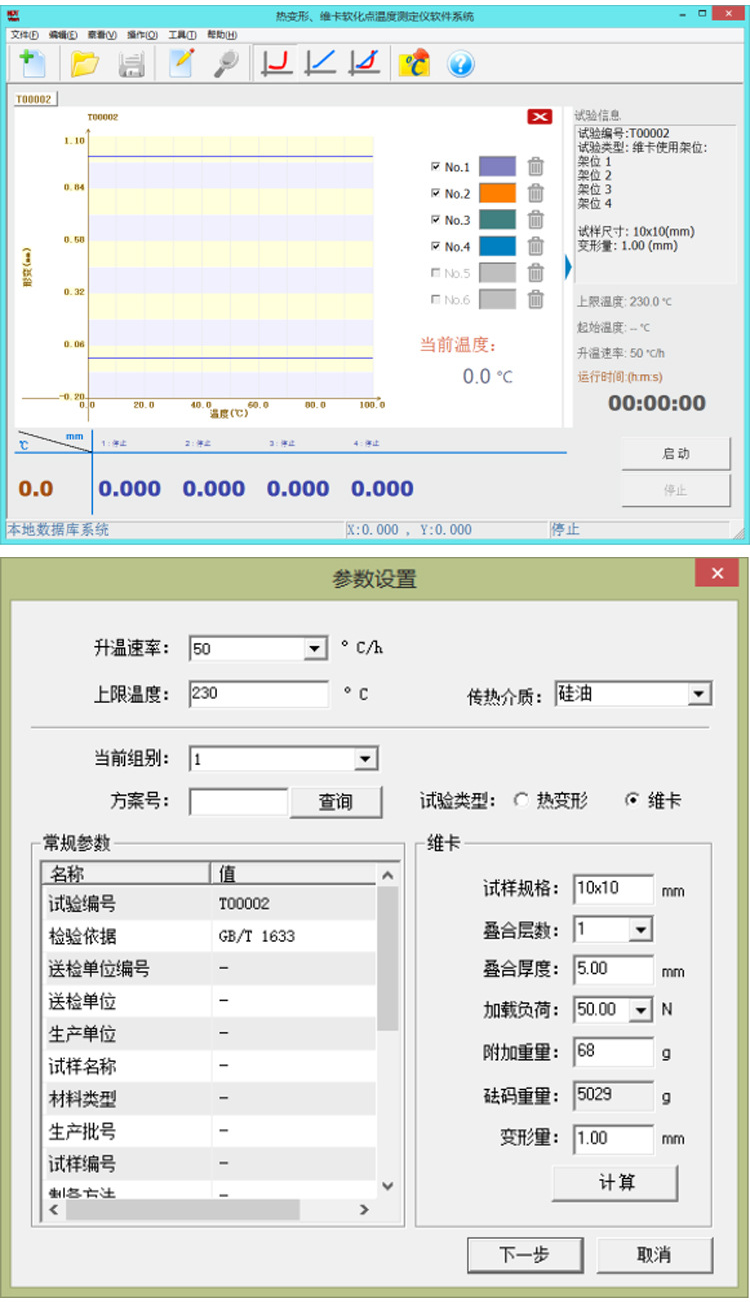Image resolution: width=750 pixels, height=1312 pixels.
Task: Click the 下一步 next button
Action: point(524,1255)
